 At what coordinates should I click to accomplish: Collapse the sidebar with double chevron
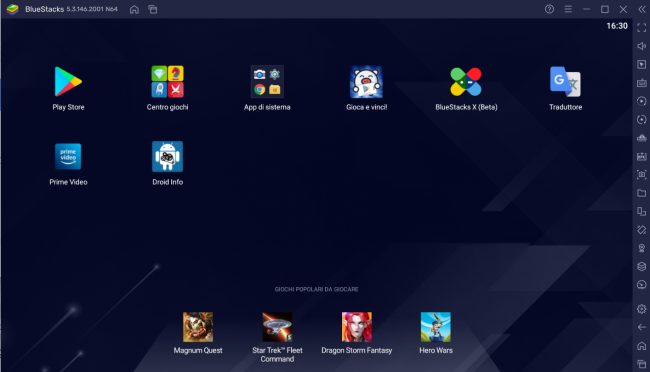[x=642, y=9]
